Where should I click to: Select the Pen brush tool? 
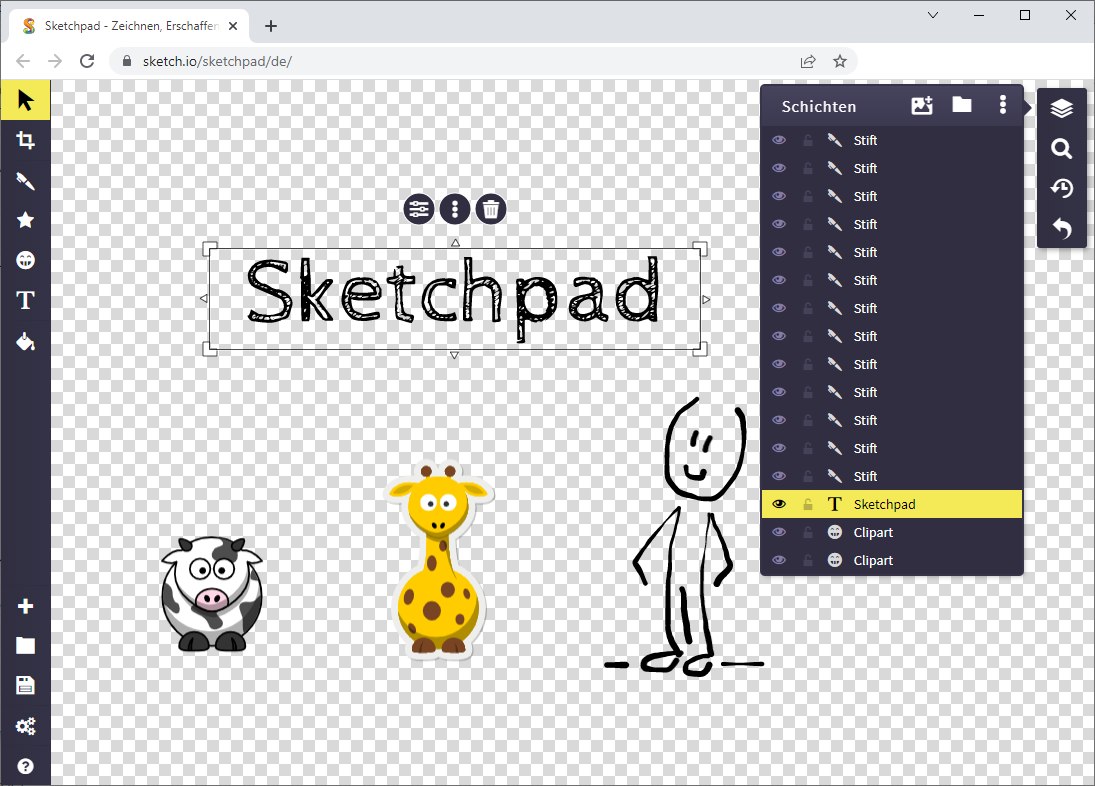pos(25,181)
